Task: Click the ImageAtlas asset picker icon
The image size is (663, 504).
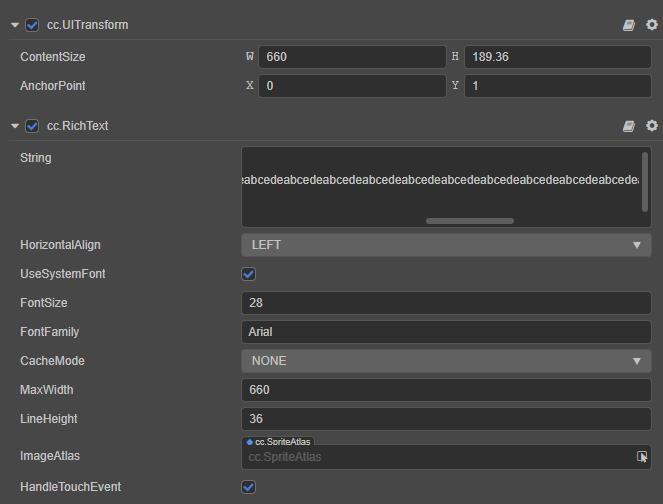Action: (x=642, y=457)
